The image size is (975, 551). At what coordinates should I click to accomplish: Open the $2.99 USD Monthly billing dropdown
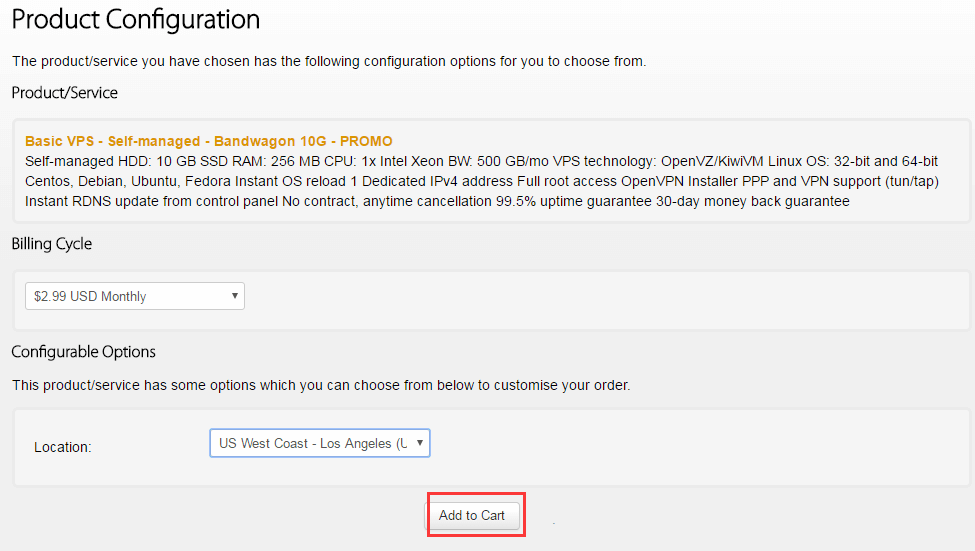tap(134, 296)
